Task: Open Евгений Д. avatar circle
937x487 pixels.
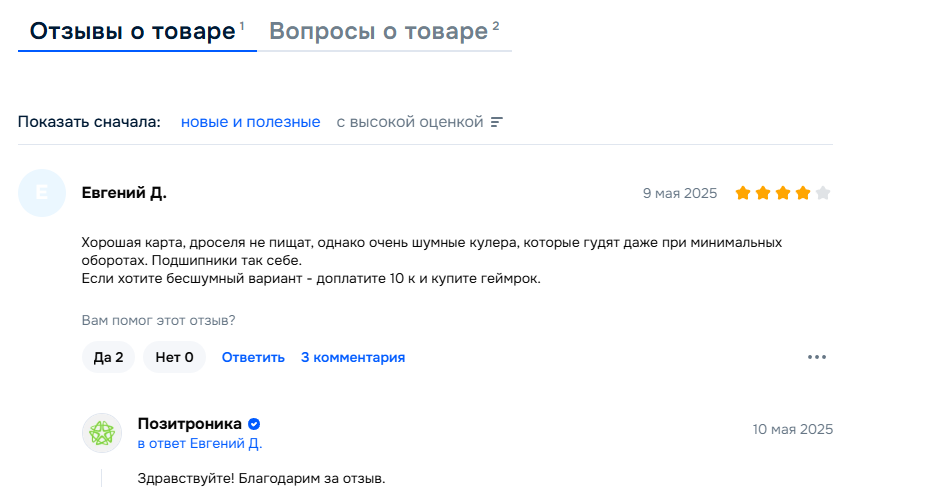Action: tap(42, 193)
